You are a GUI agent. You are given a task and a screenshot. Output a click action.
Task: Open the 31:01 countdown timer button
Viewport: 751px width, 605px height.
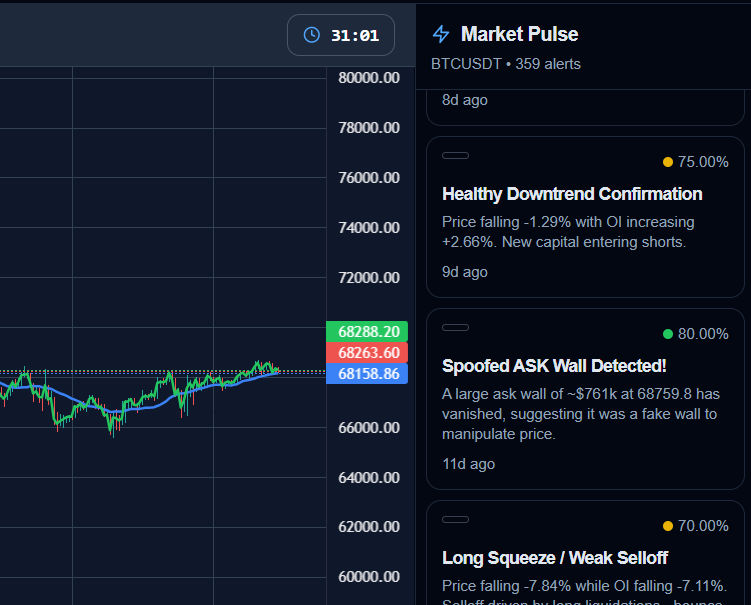pyautogui.click(x=341, y=35)
